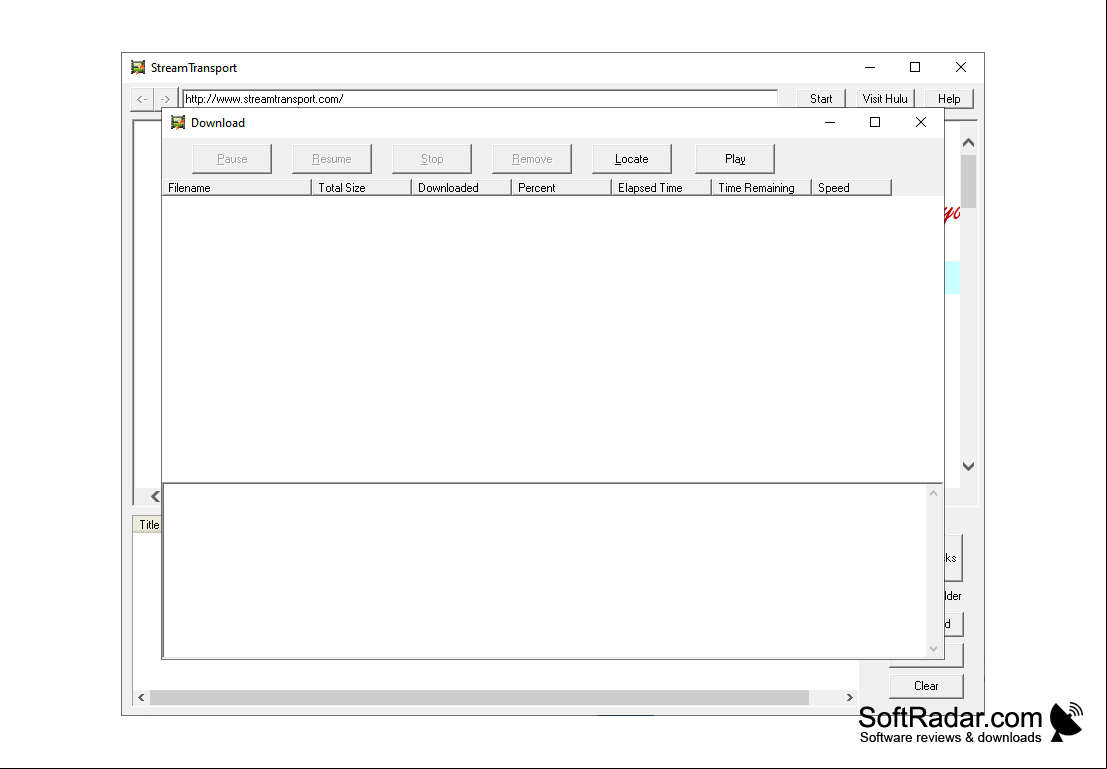Click the browser pane horizontal scroll left arrow
This screenshot has height=769, width=1107.
(x=155, y=496)
